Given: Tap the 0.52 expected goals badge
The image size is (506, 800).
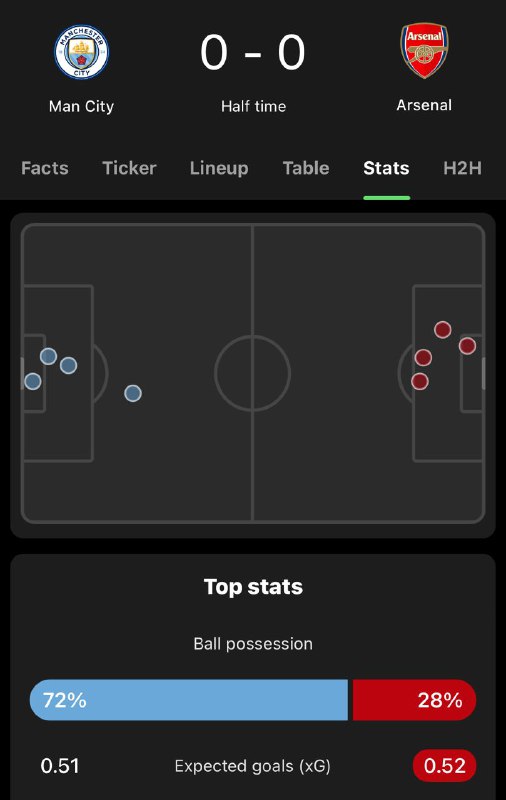Looking at the screenshot, I should [444, 766].
